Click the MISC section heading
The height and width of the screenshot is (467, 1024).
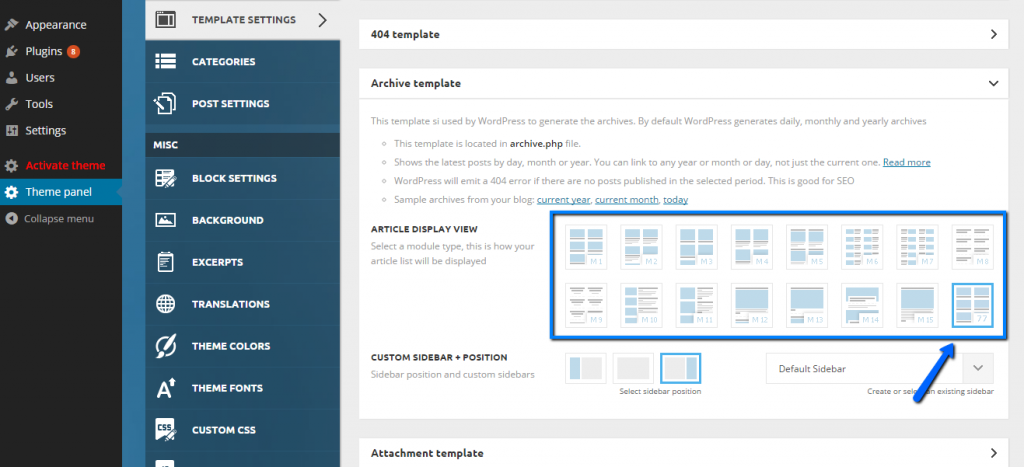tap(166, 145)
